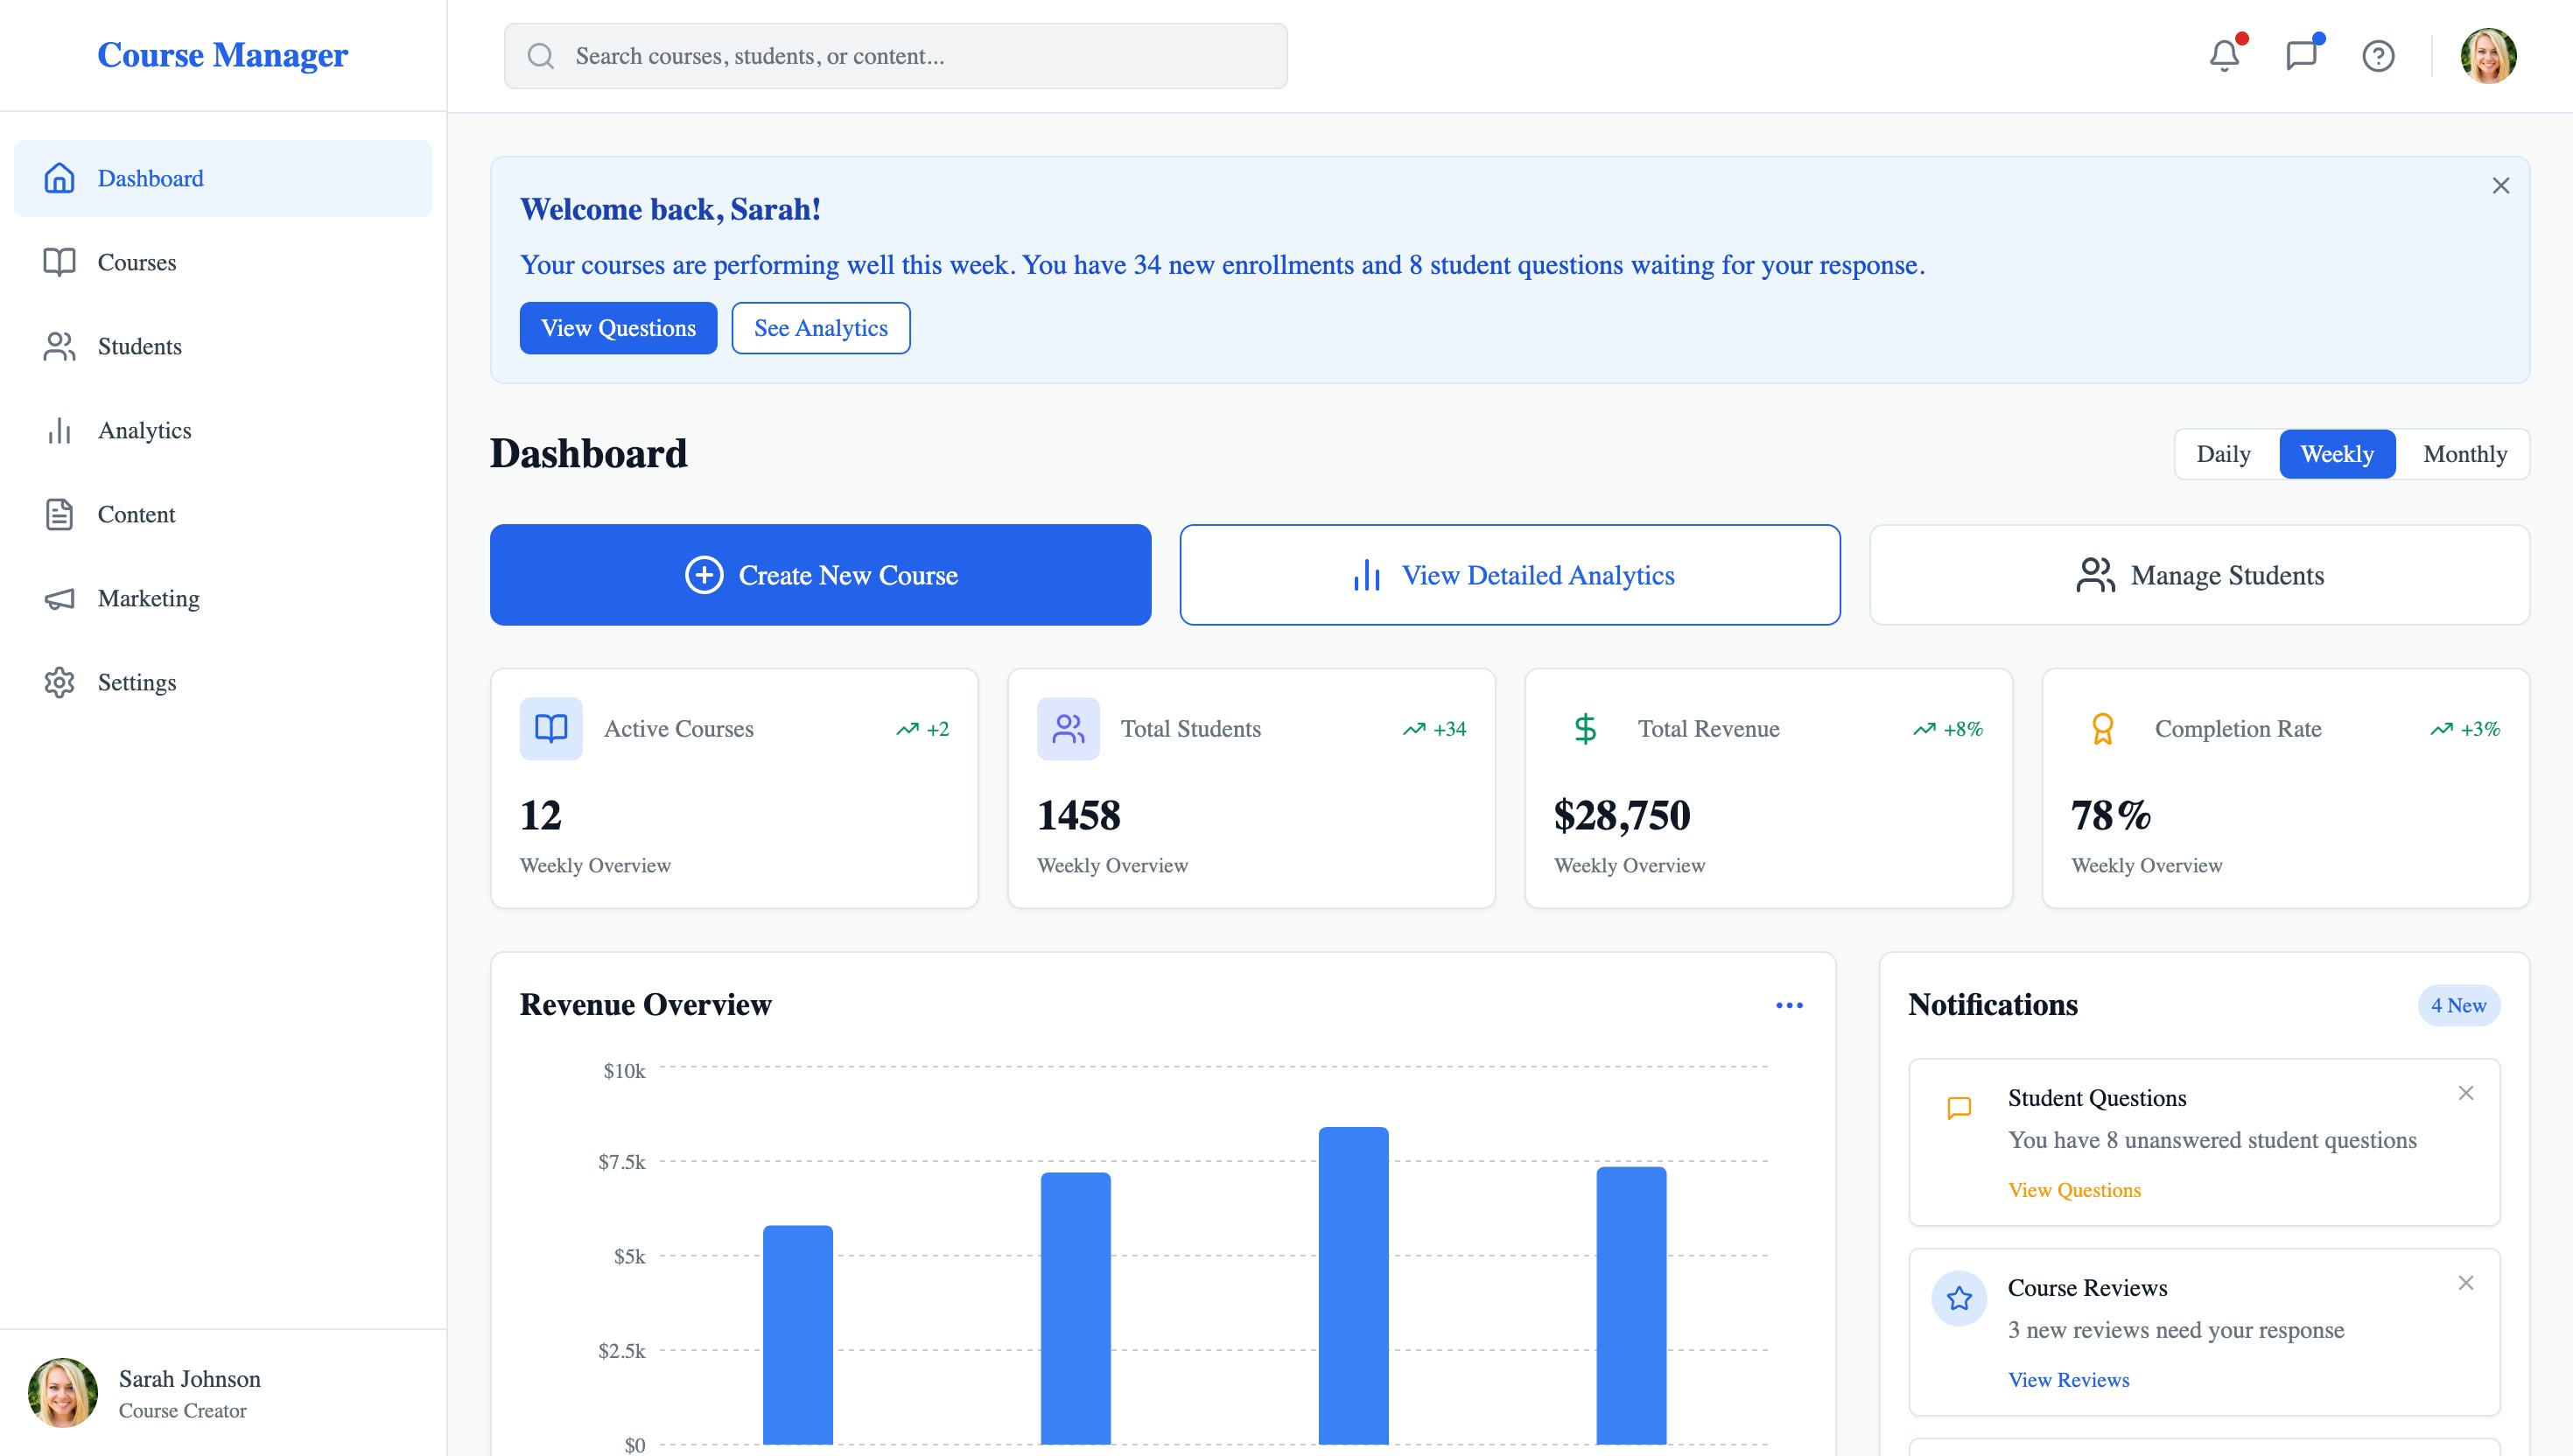Click the tallest revenue chart bar
The image size is (2573, 1456).
(x=1353, y=1285)
